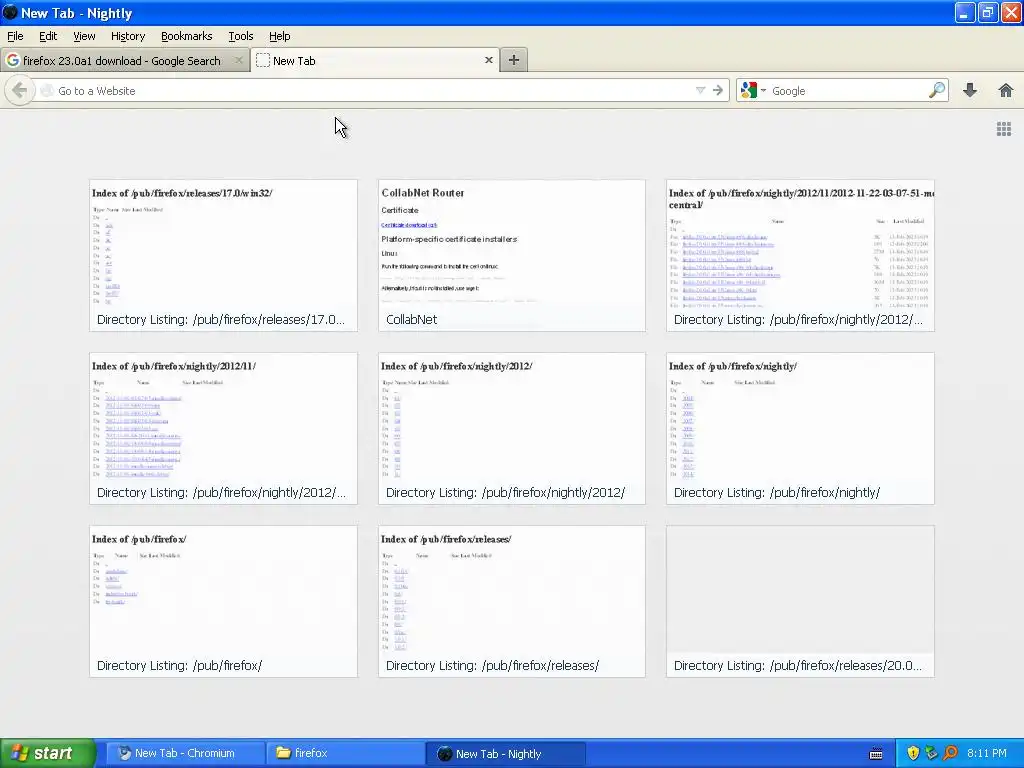Click New Tab - Nightly taskbar button
1024x768 pixels.
(505, 754)
